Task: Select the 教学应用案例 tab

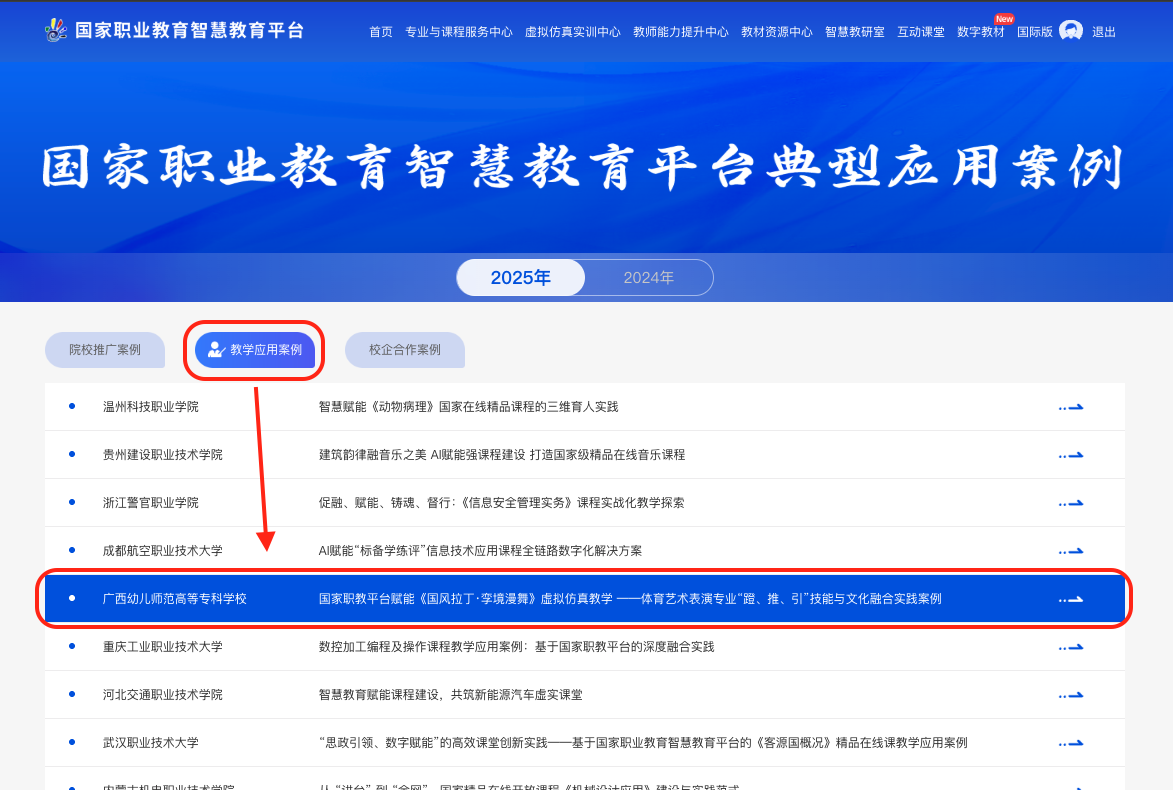Action: [x=255, y=350]
